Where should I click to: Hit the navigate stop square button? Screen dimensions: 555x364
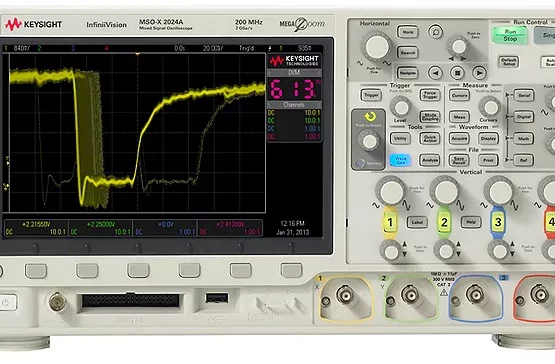coord(457,73)
